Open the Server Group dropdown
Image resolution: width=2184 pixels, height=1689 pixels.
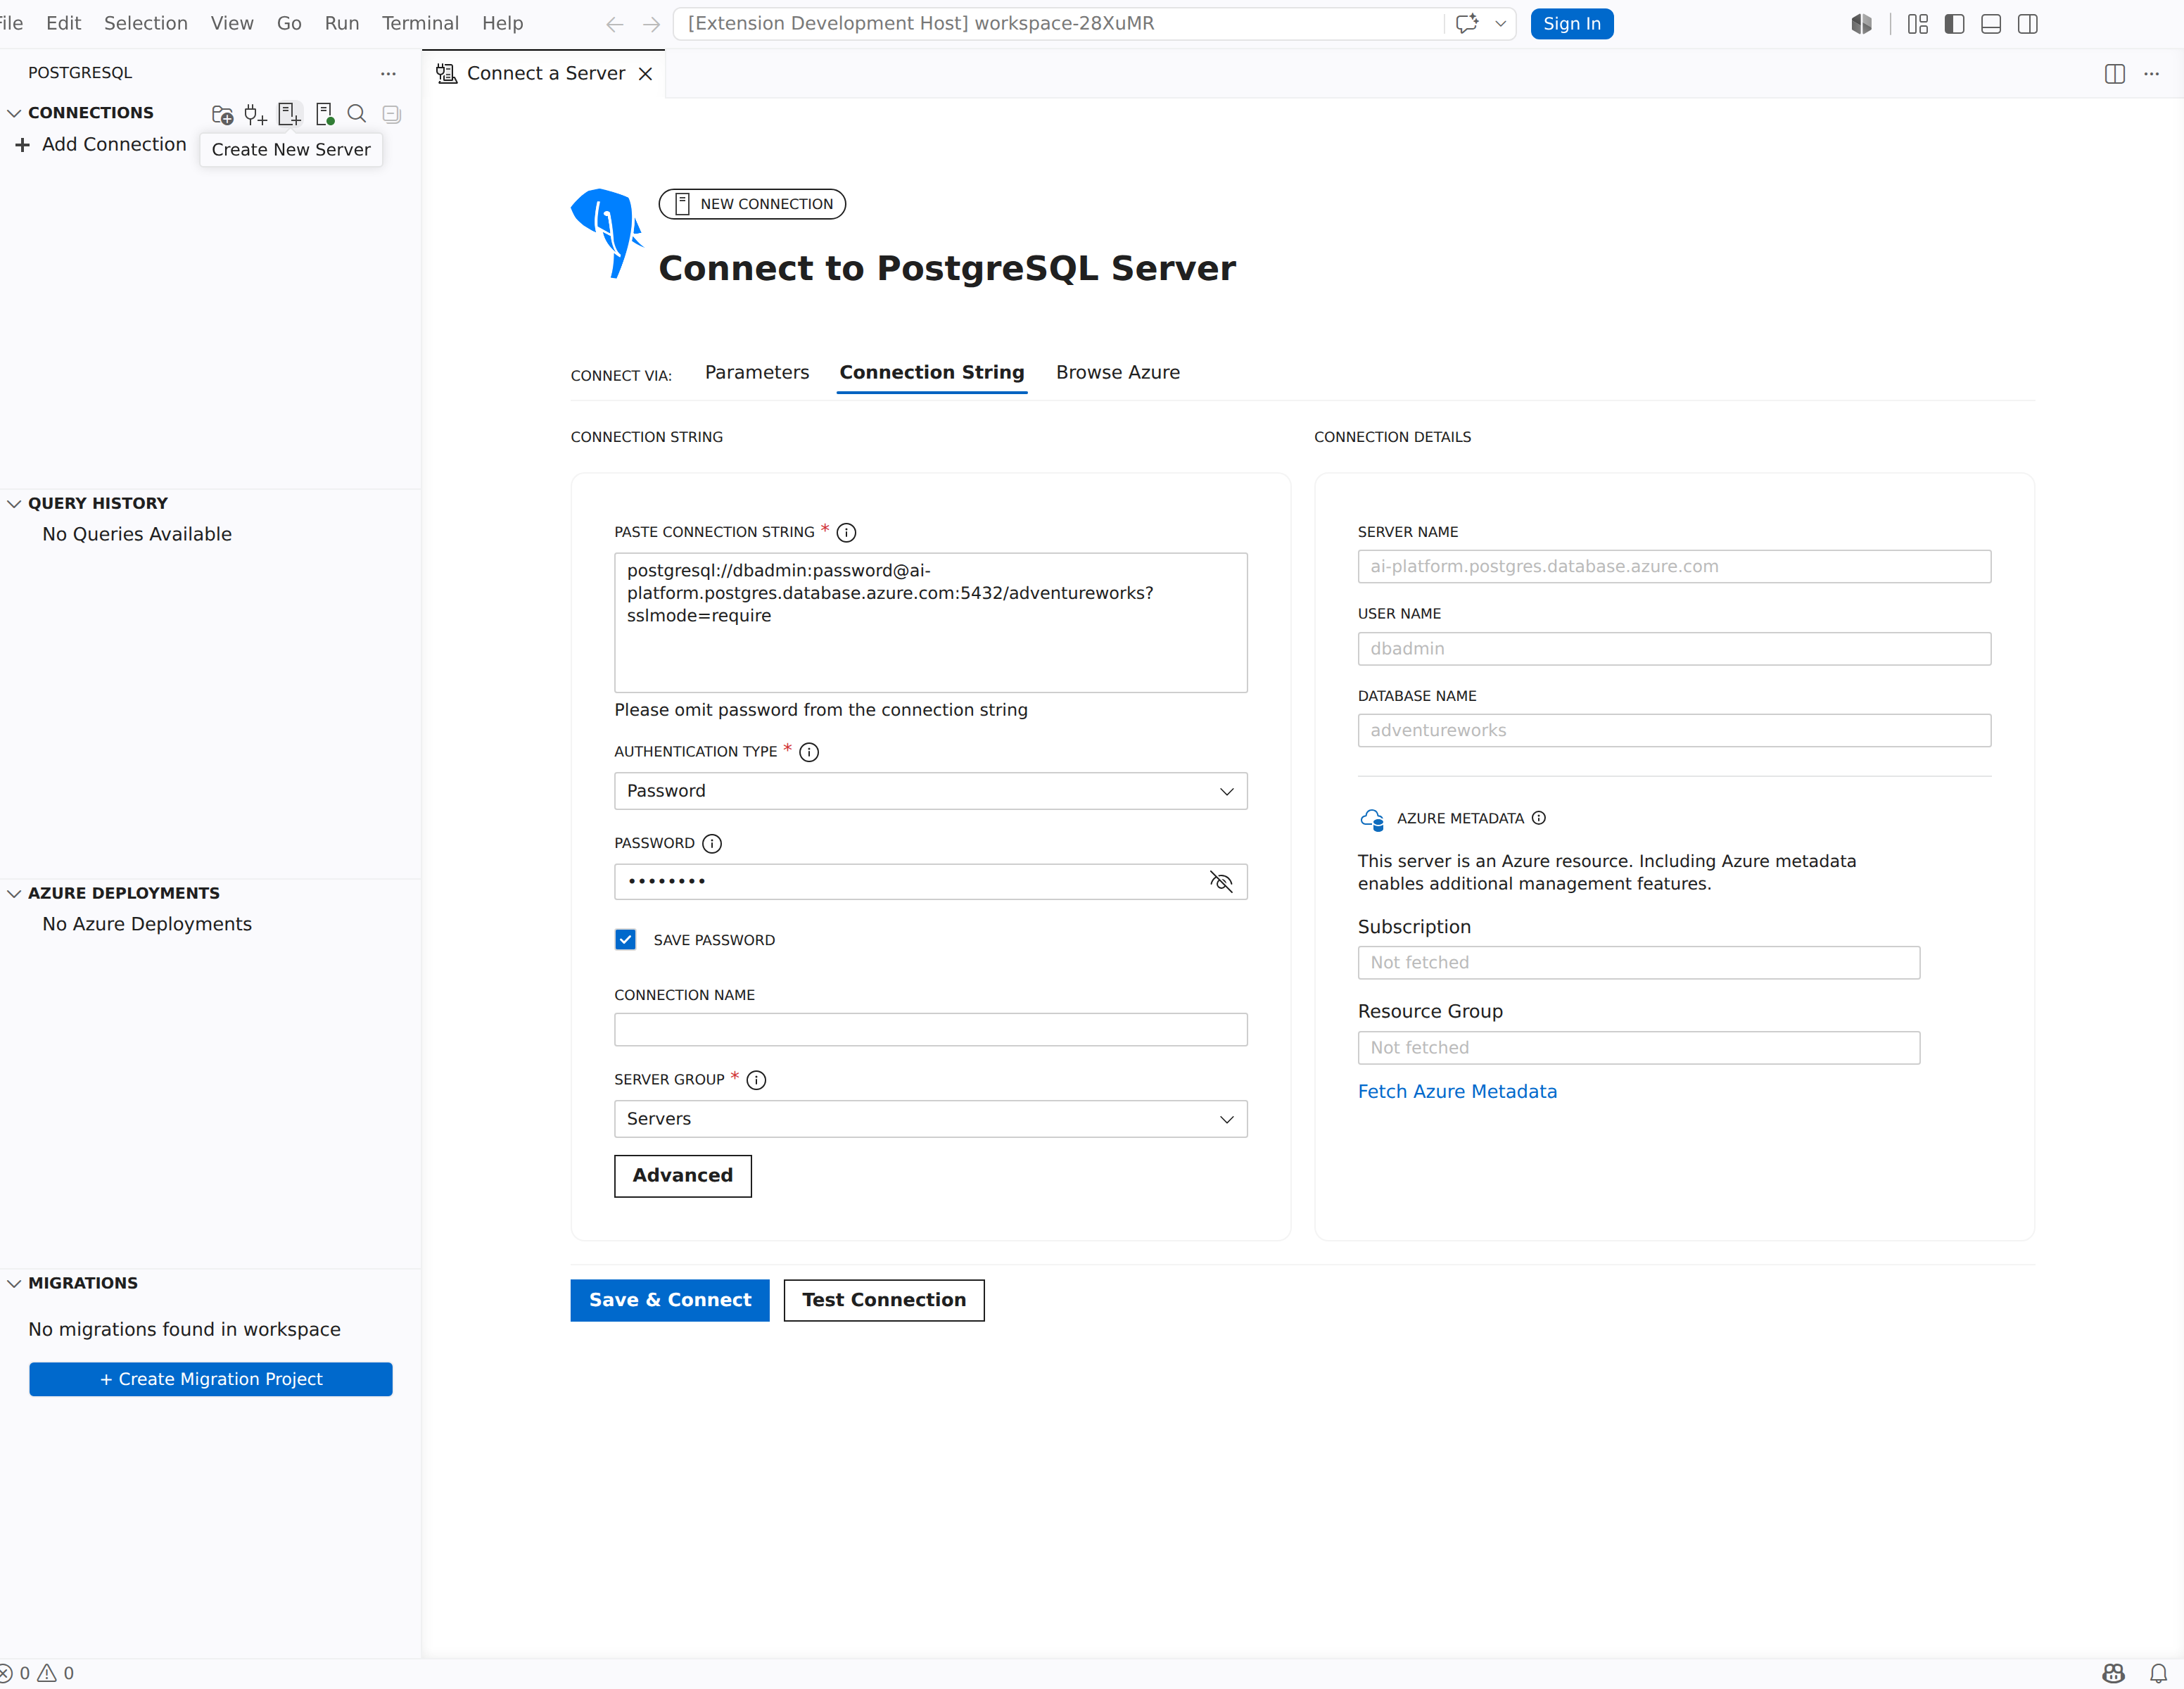click(931, 1119)
